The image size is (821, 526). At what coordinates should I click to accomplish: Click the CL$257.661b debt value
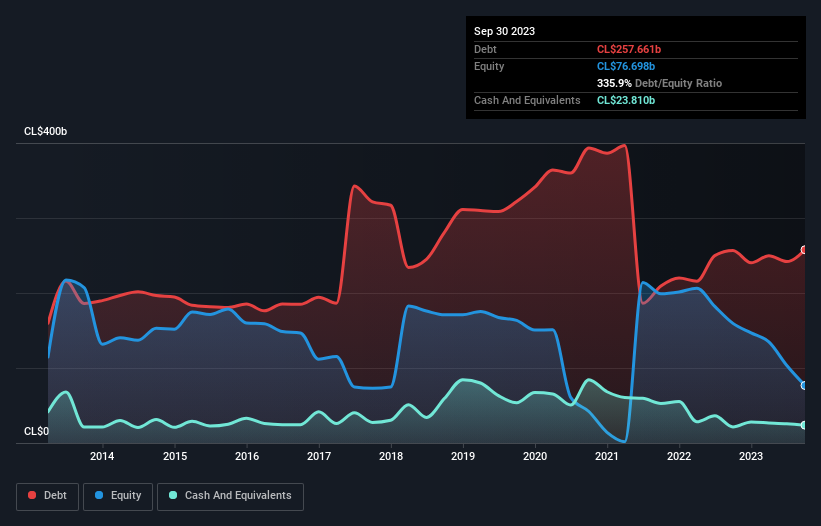[629, 49]
